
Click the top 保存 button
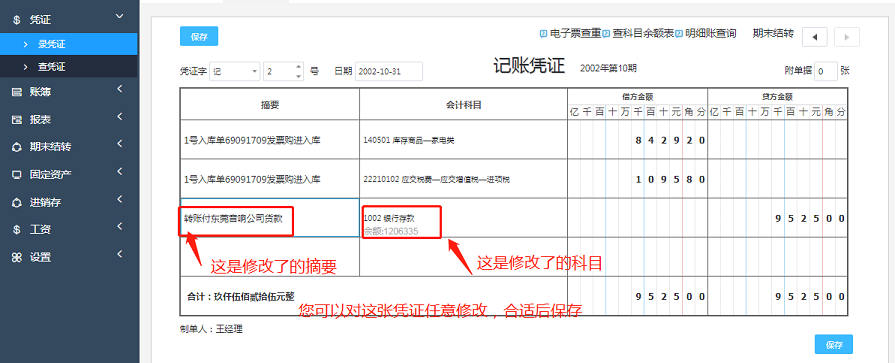(199, 37)
